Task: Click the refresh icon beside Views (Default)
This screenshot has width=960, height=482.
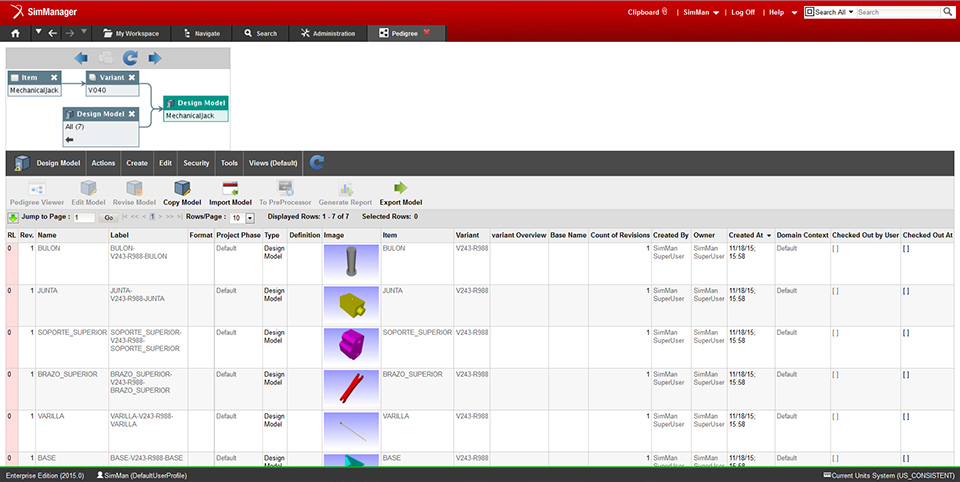Action: (317, 162)
